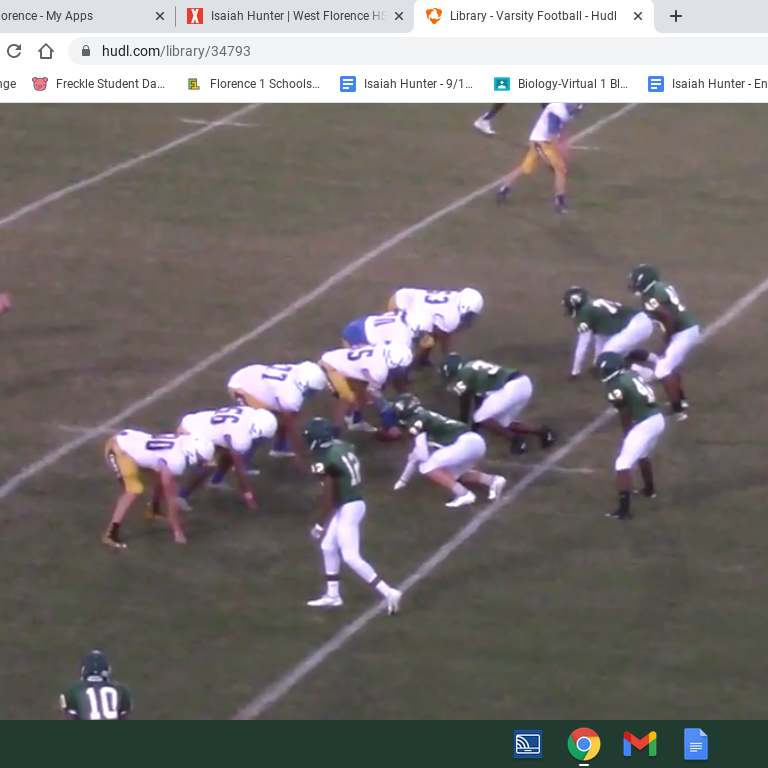Open the Isaiah Hunter En... doc bookmark
This screenshot has width=768, height=768.
coord(707,84)
